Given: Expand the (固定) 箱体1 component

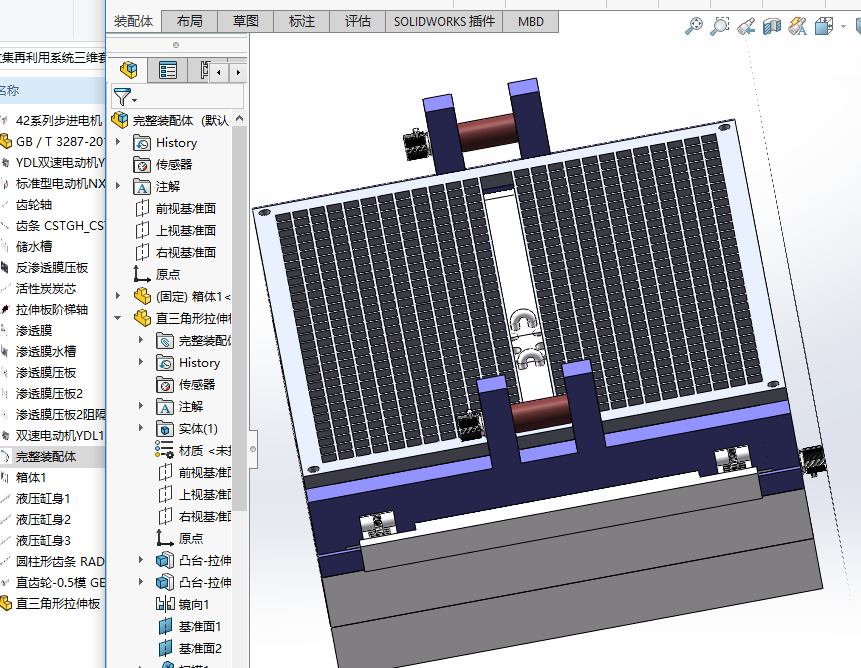Looking at the screenshot, I should [118, 296].
